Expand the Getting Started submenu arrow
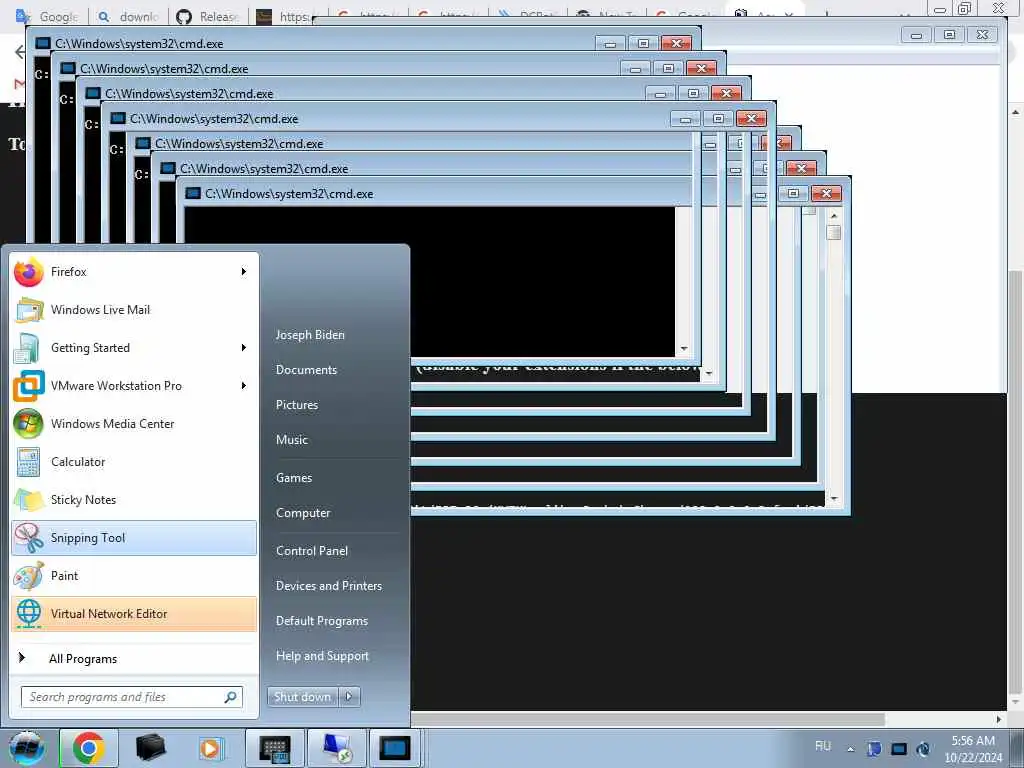This screenshot has height=768, width=1024. (x=244, y=347)
